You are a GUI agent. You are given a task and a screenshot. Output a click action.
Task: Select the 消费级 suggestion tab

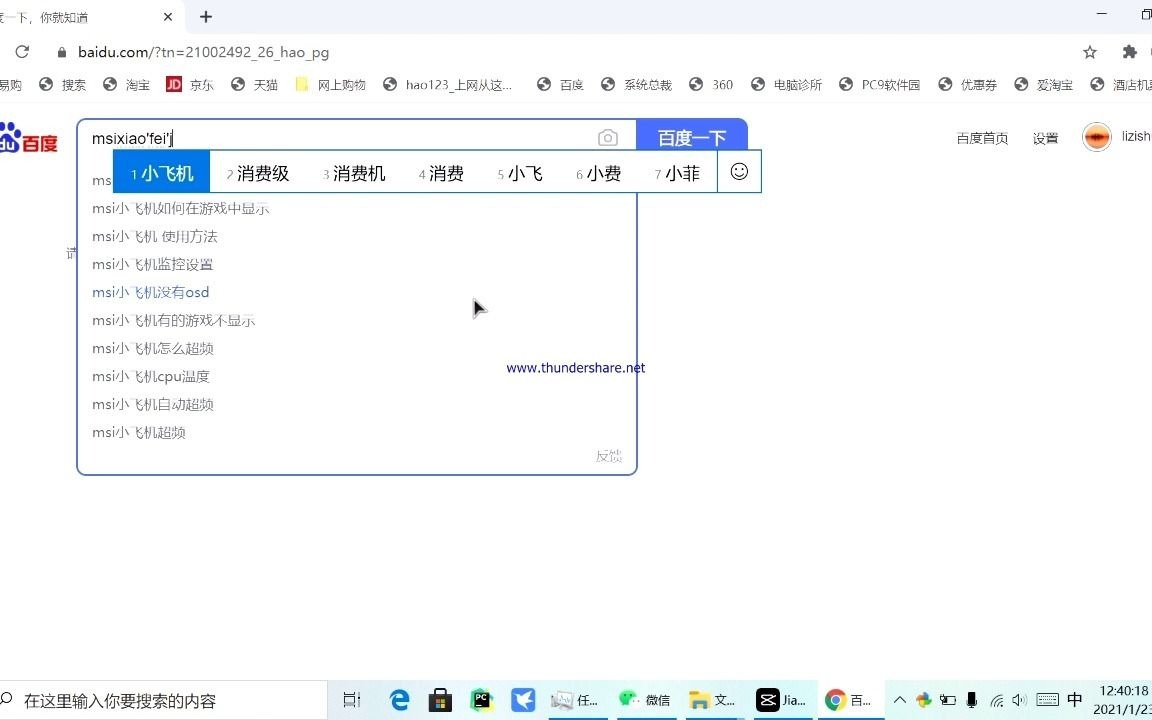coord(261,173)
